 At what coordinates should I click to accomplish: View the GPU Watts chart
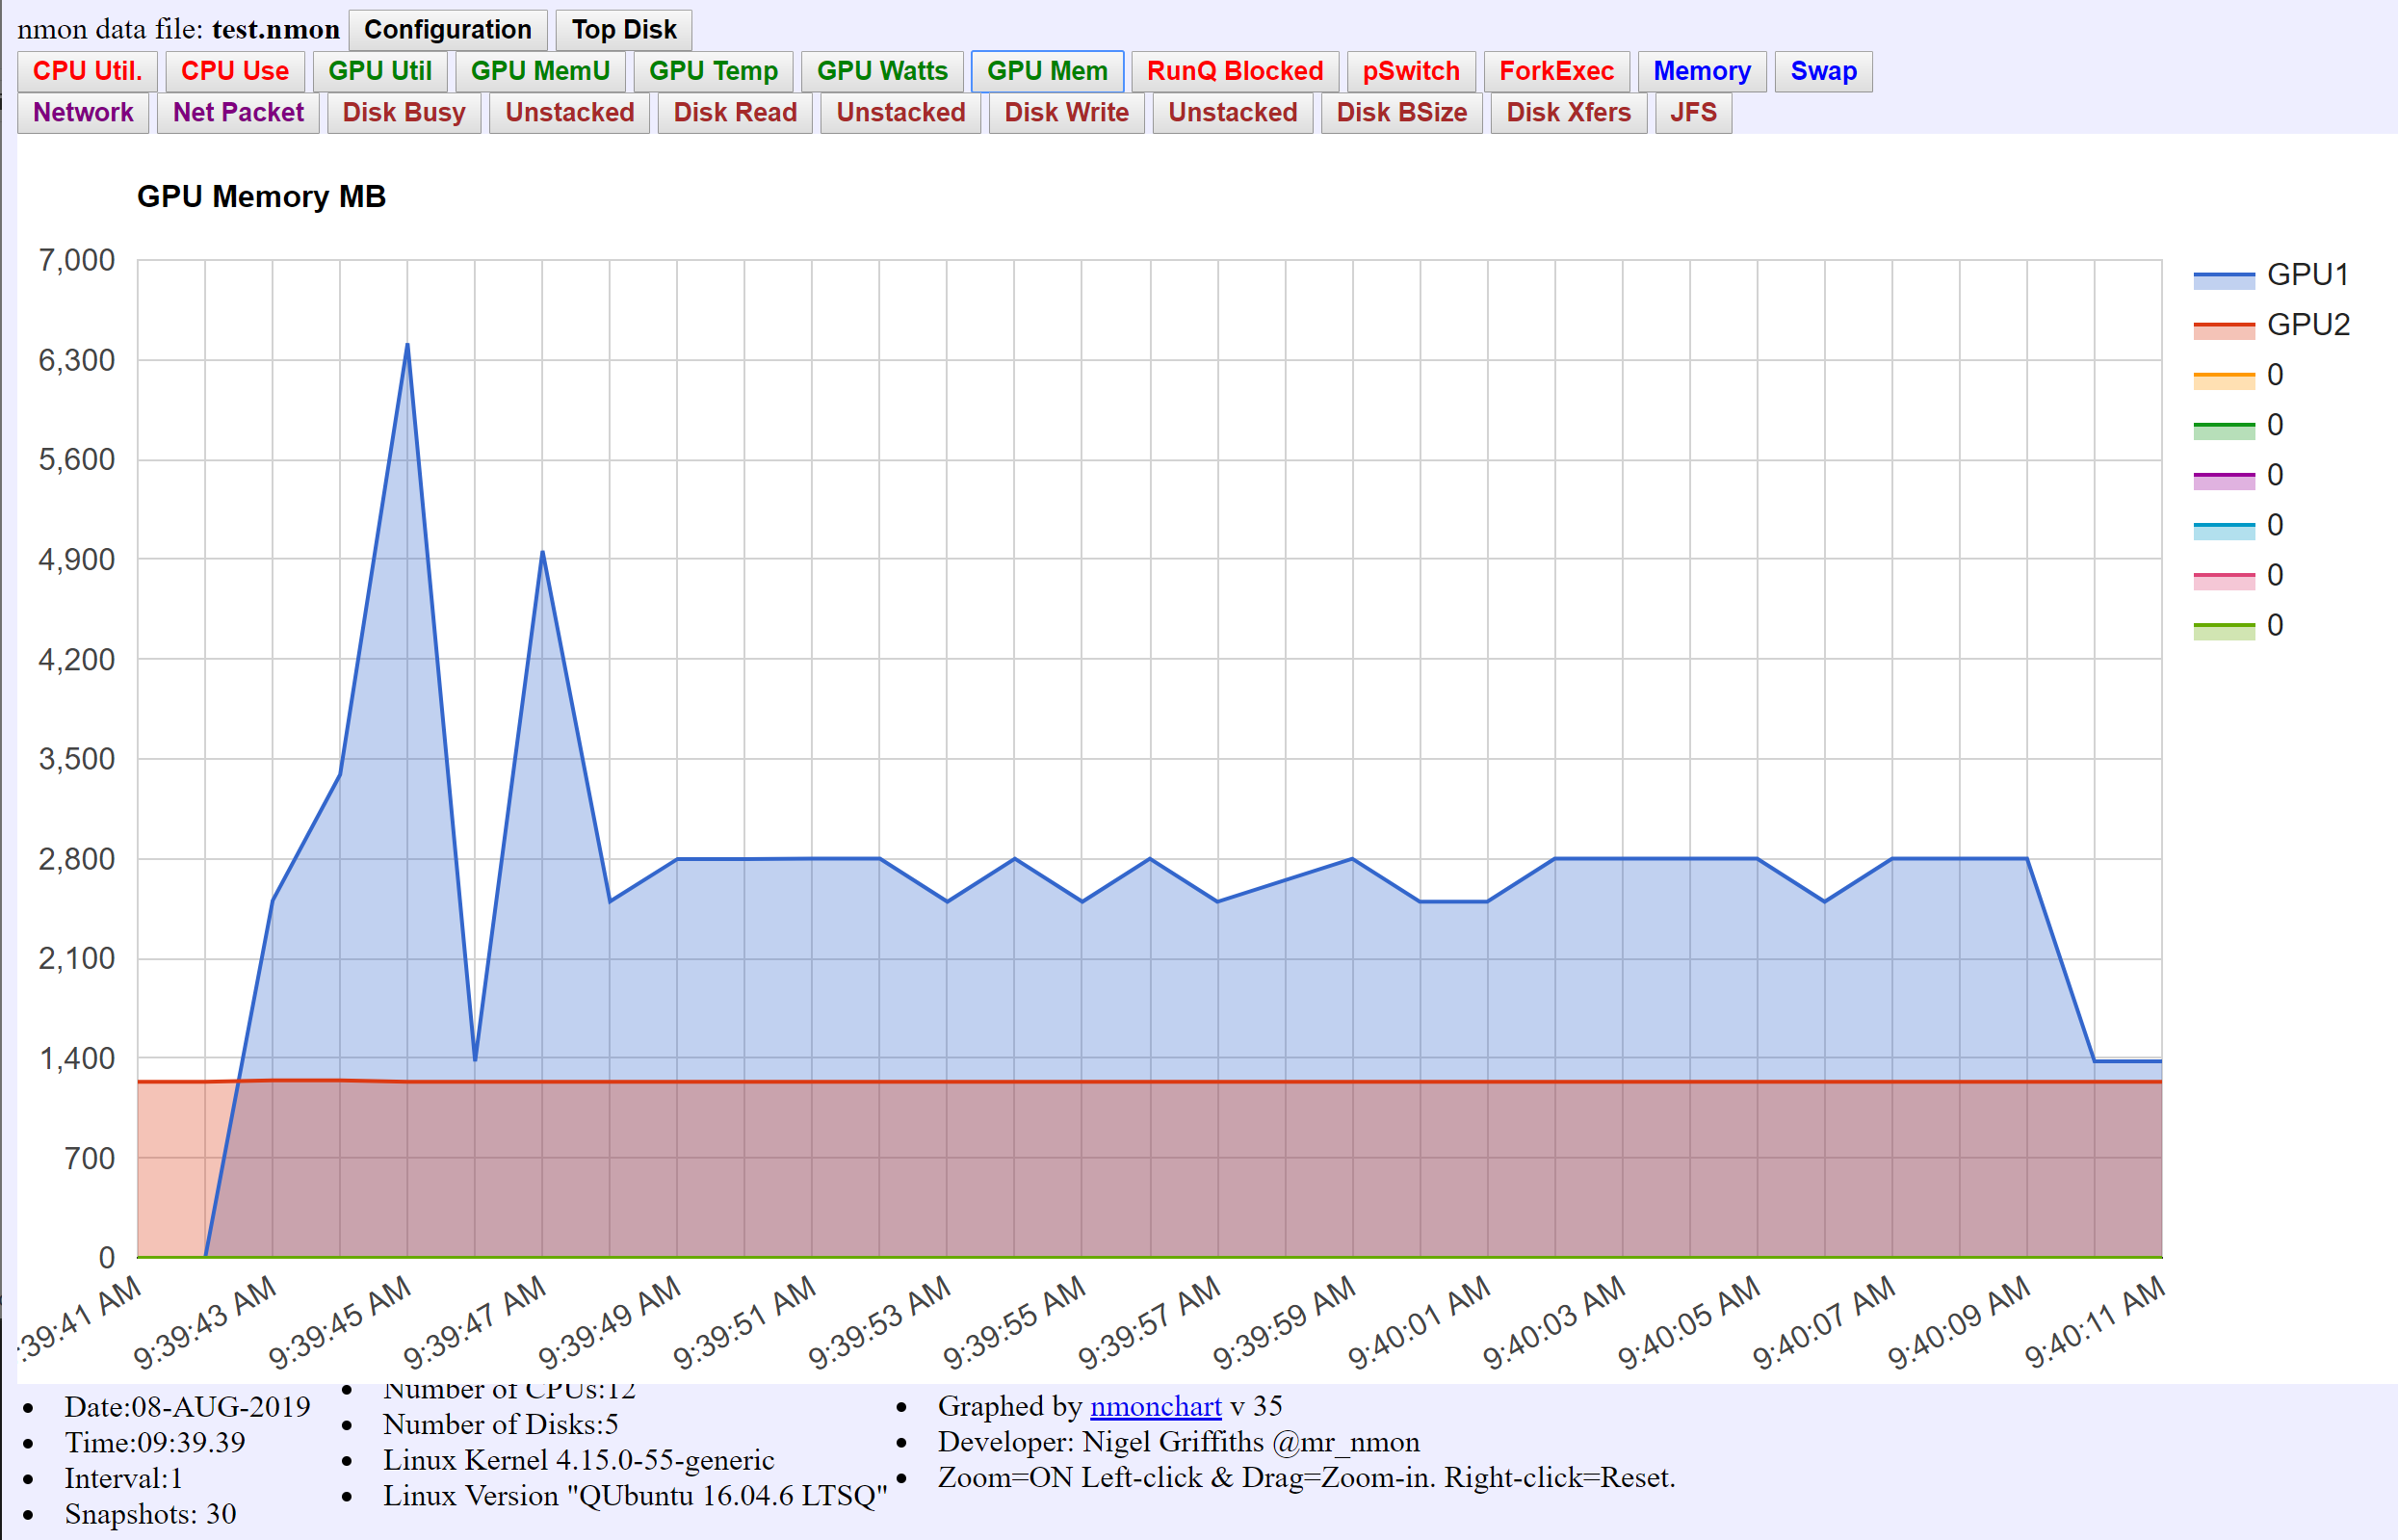pyautogui.click(x=882, y=71)
